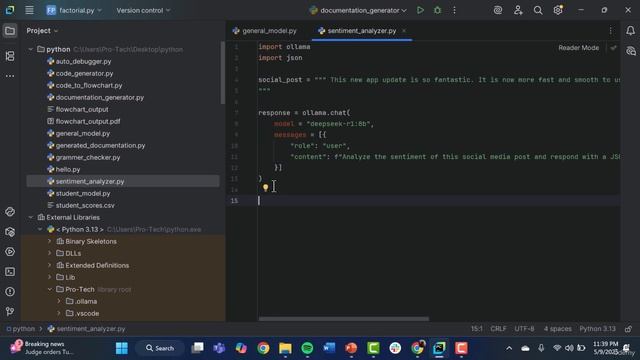This screenshot has height=360, width=640.
Task: Click the 15:1 cursor position widget
Action: pyautogui.click(x=477, y=329)
